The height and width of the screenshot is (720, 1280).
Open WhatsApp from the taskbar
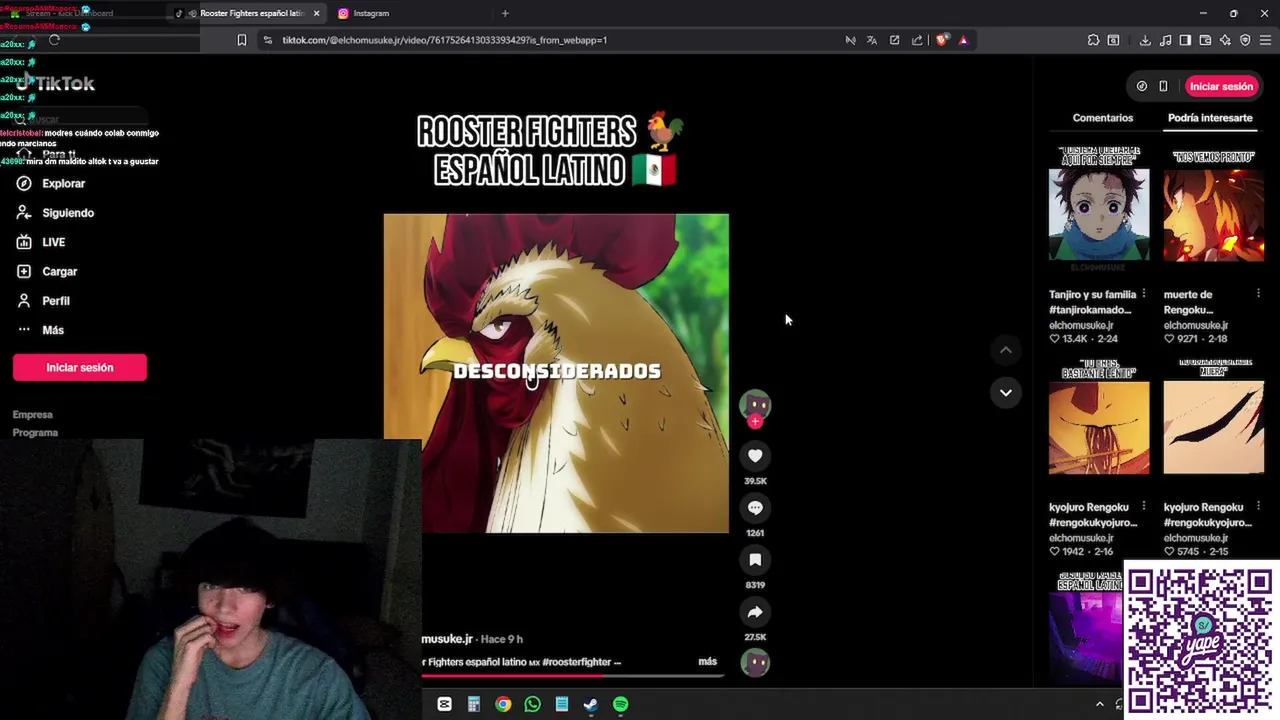pos(532,705)
